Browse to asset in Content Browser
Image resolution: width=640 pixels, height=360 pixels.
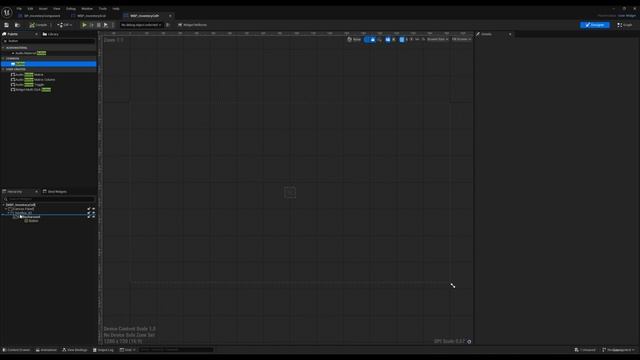tap(17, 25)
